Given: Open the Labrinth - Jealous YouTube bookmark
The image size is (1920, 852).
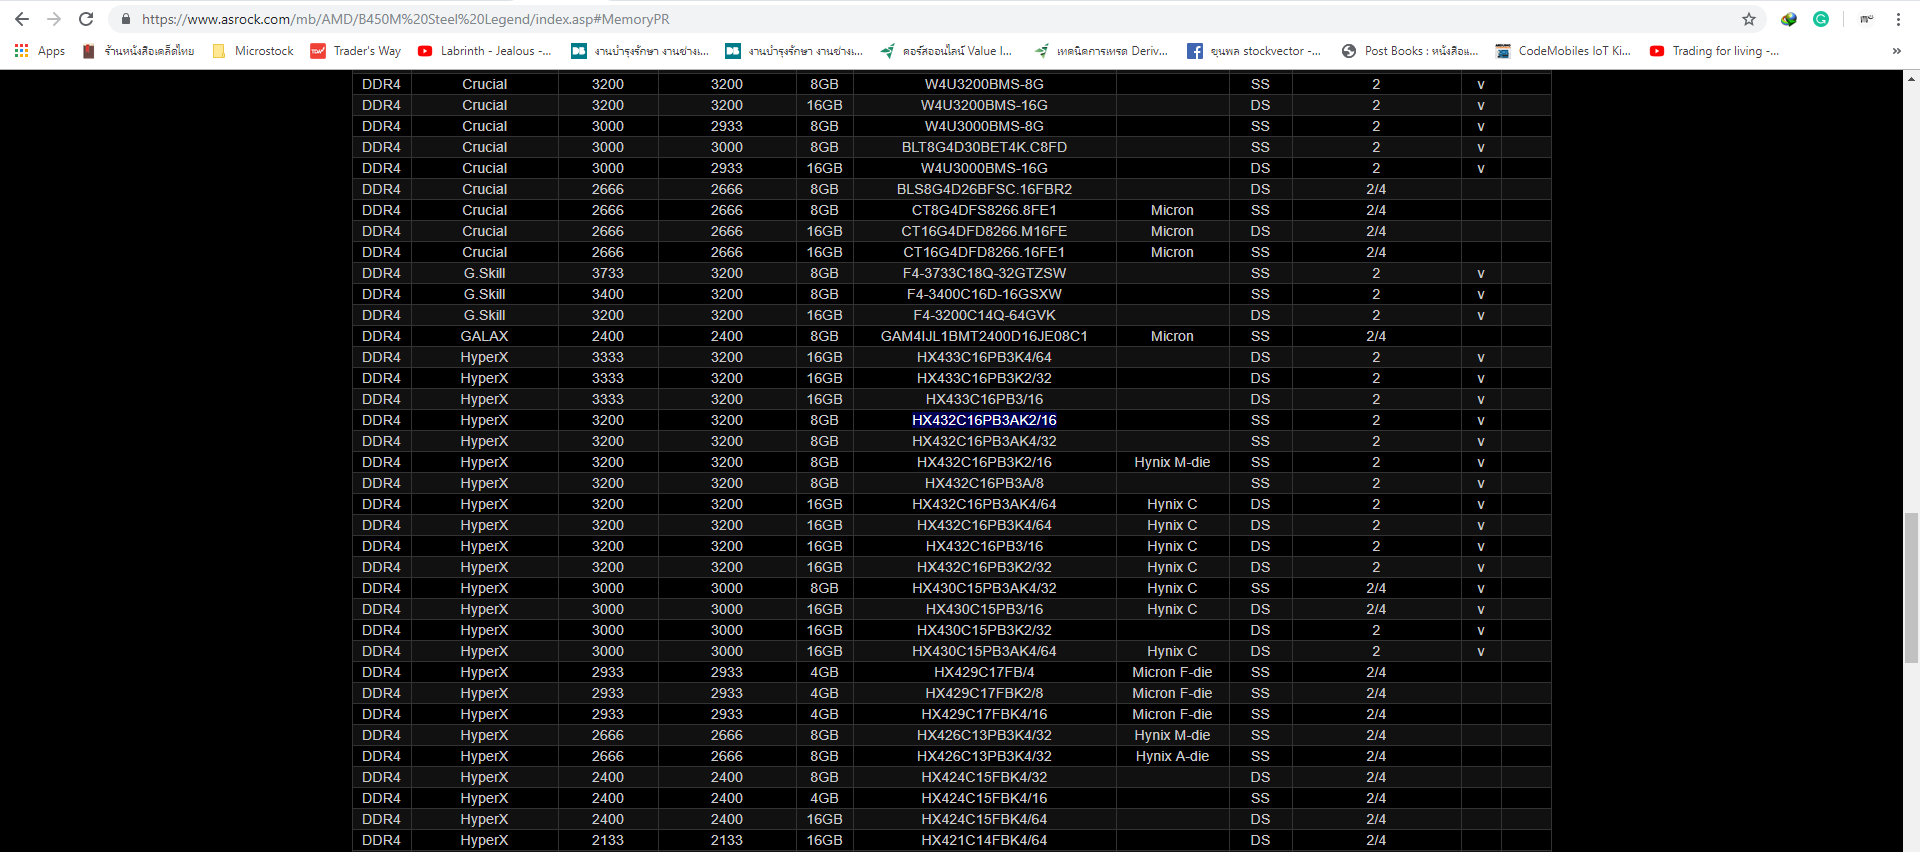Looking at the screenshot, I should pos(485,51).
